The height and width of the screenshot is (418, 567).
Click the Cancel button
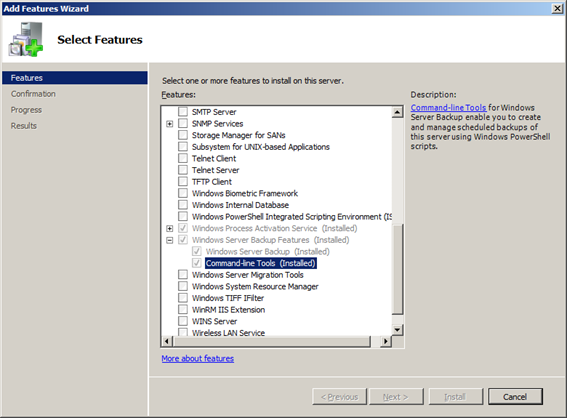pyautogui.click(x=515, y=397)
